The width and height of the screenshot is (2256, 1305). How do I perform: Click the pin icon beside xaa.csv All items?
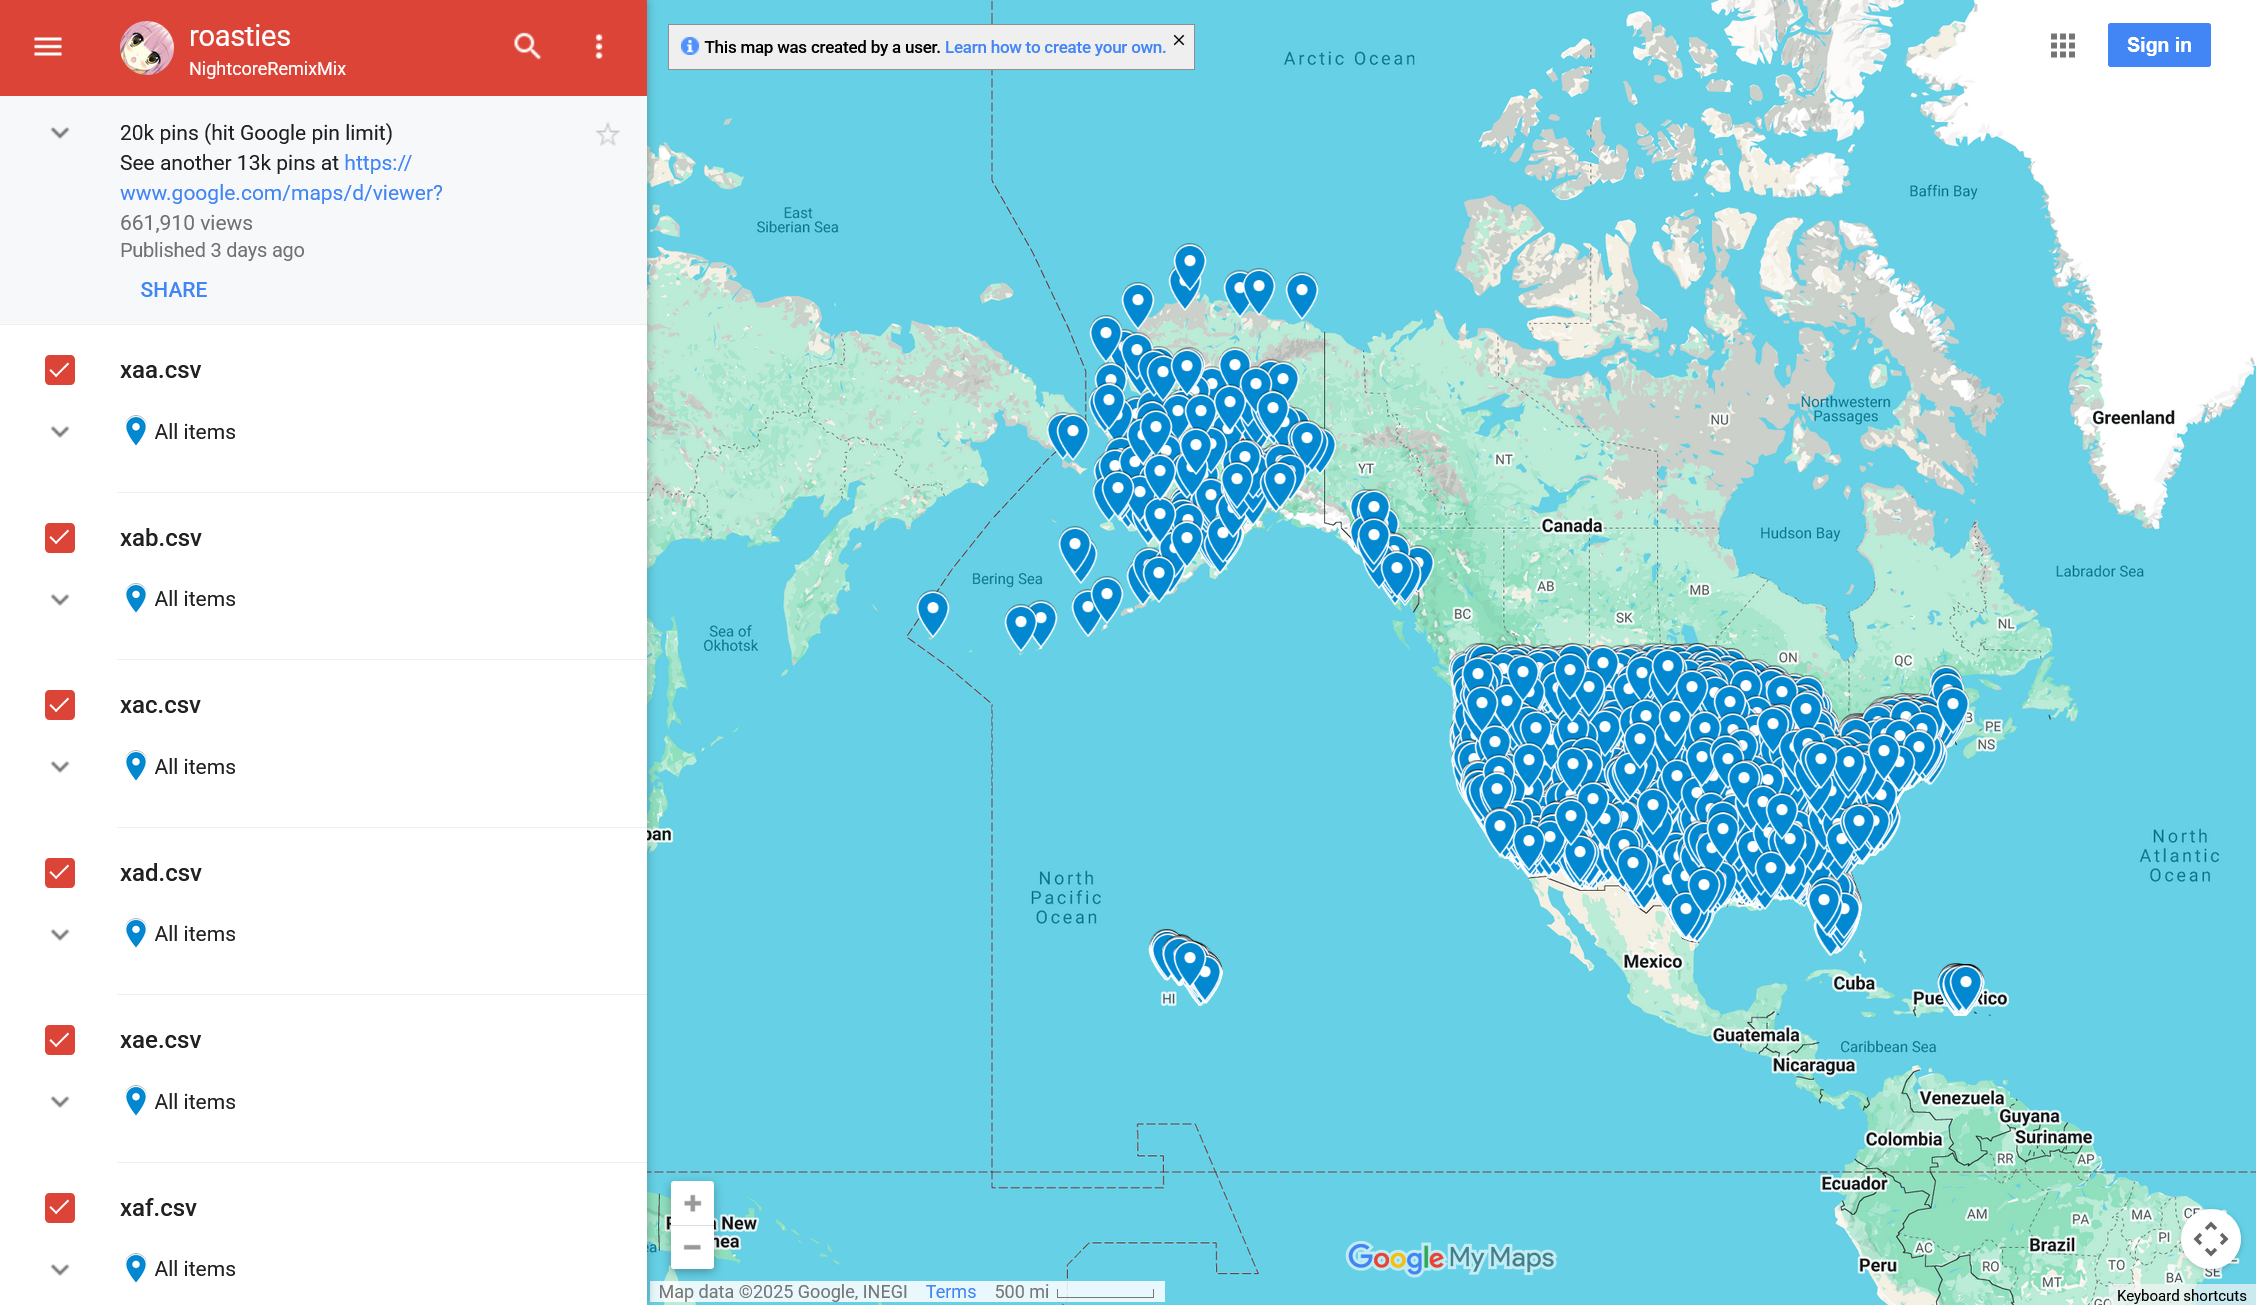coord(136,431)
